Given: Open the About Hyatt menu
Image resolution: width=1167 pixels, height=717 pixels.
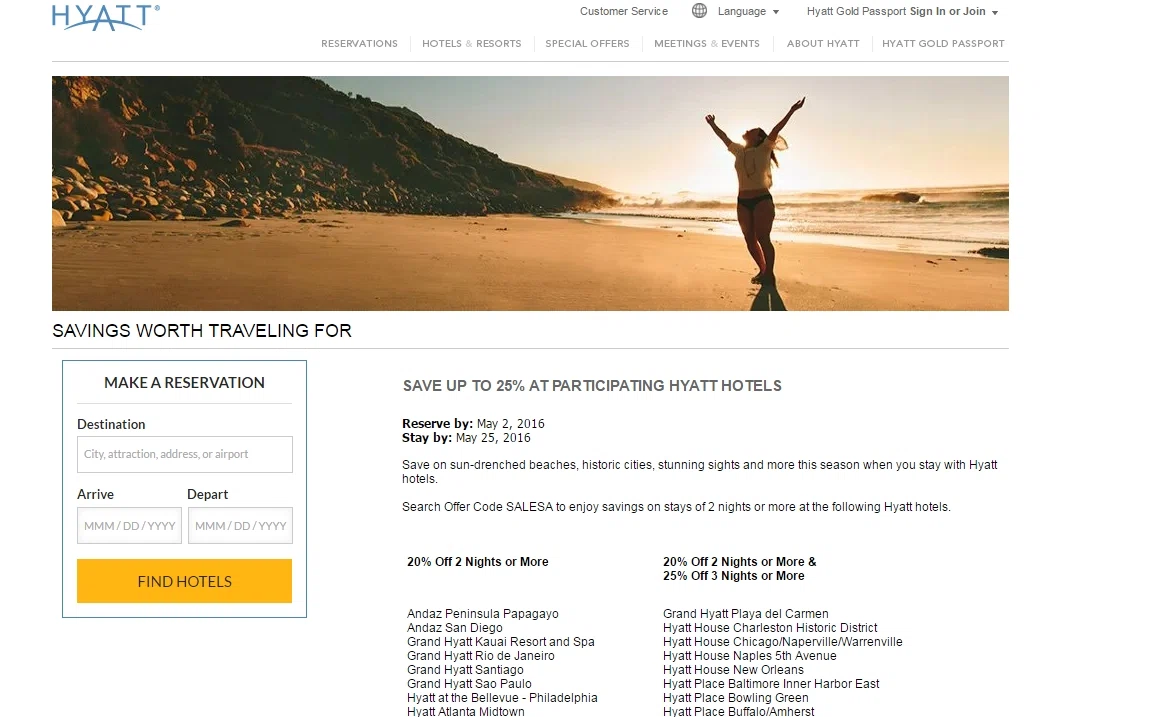Looking at the screenshot, I should click(x=823, y=43).
